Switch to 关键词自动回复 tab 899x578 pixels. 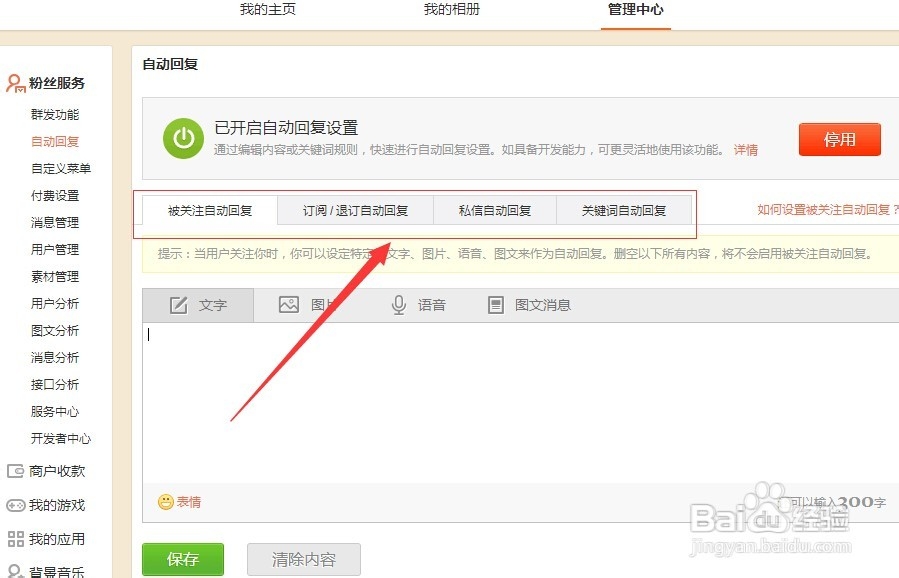coord(625,211)
